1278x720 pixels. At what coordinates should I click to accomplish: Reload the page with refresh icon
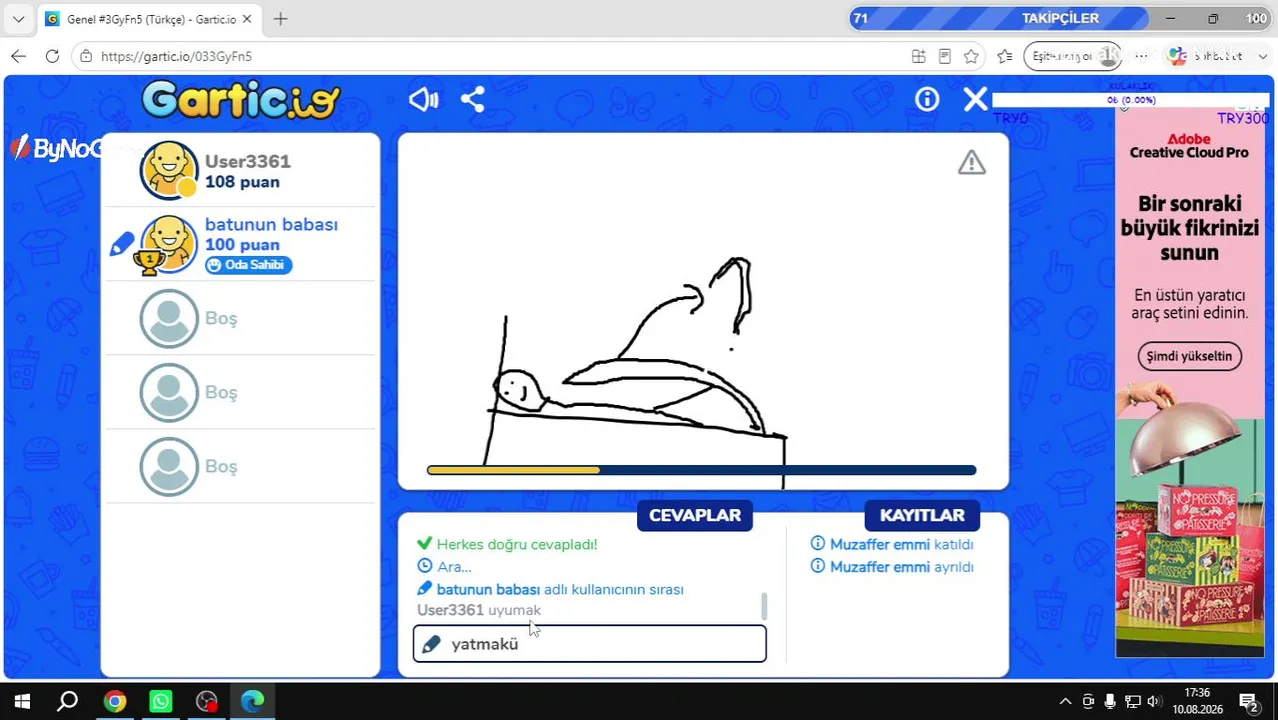pyautogui.click(x=52, y=56)
